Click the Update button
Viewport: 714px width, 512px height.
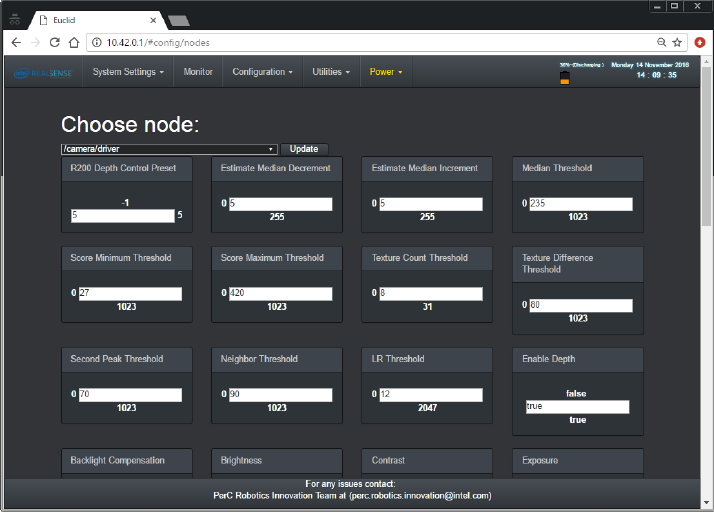[304, 149]
